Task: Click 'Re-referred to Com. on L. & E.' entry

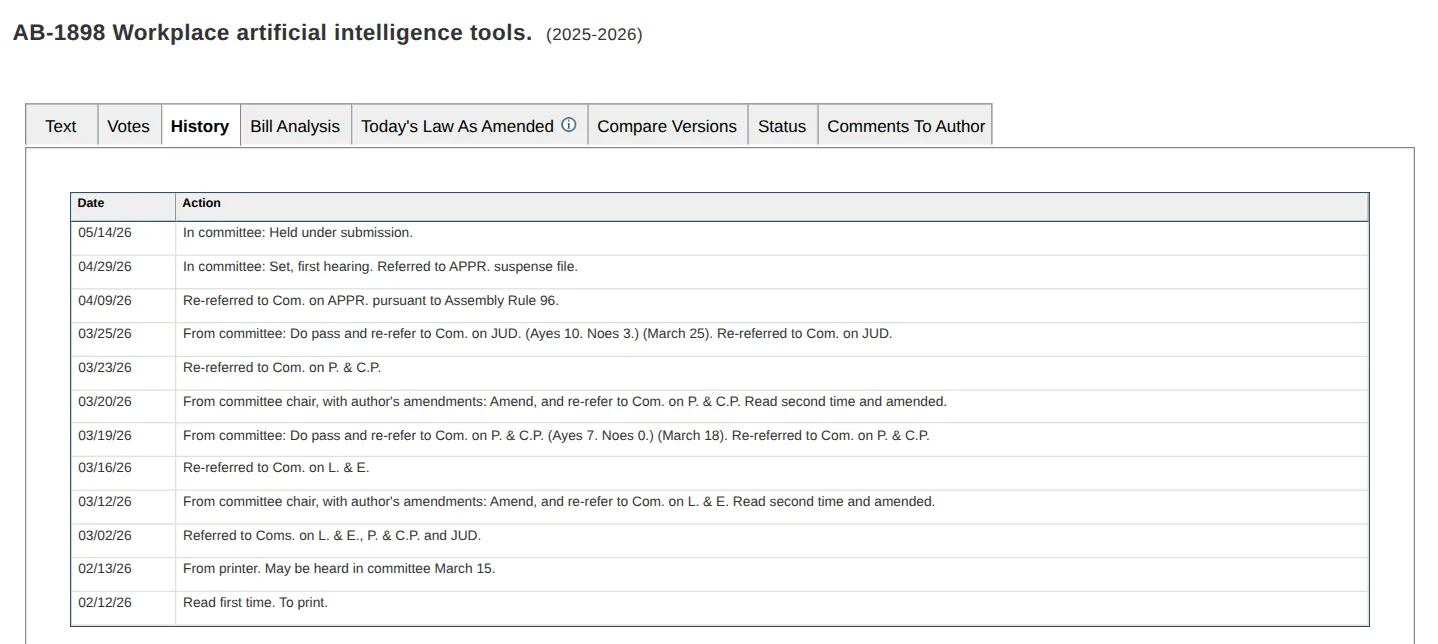Action: [276, 467]
